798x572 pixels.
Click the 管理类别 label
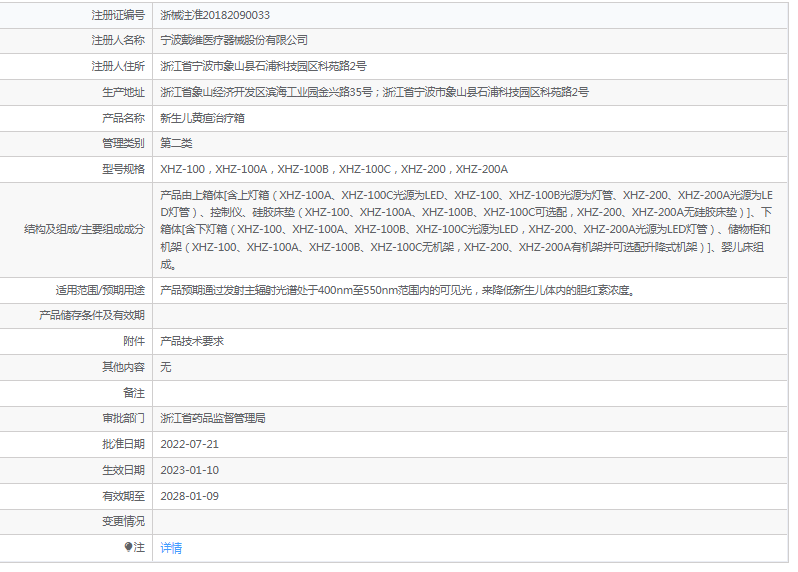point(124,143)
